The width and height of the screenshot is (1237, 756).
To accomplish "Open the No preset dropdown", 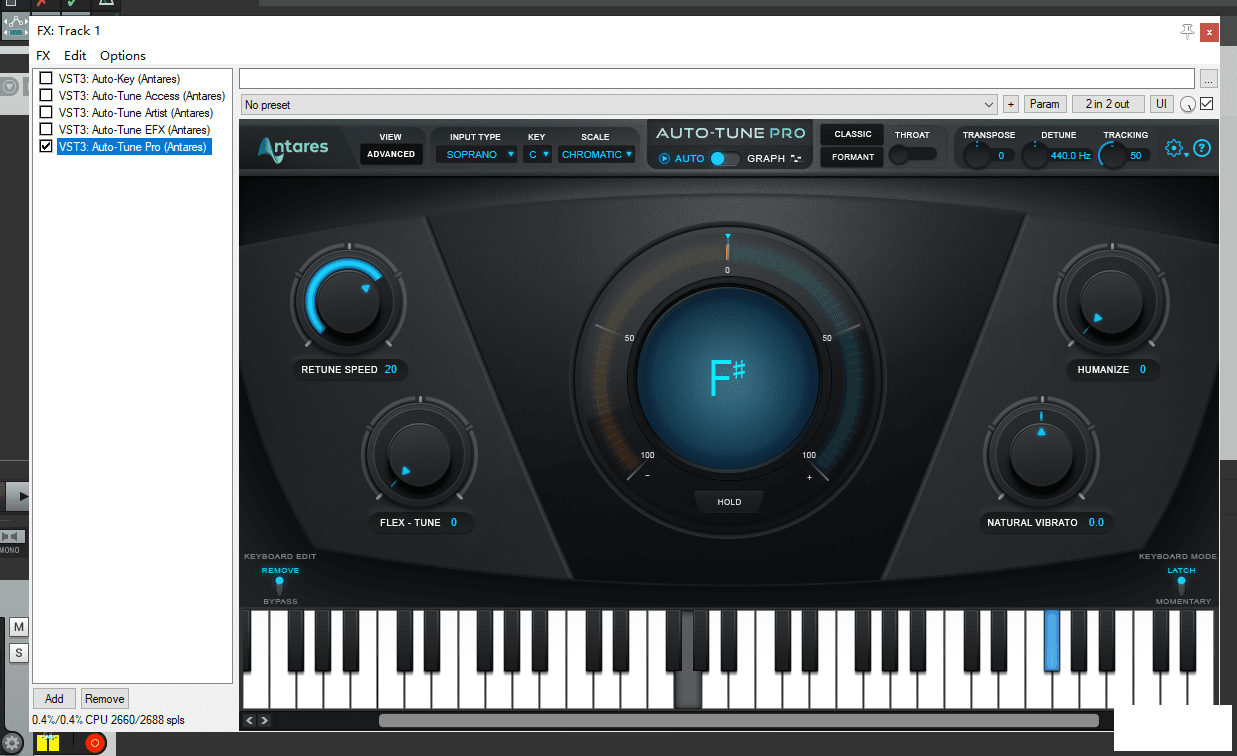I will (x=619, y=104).
